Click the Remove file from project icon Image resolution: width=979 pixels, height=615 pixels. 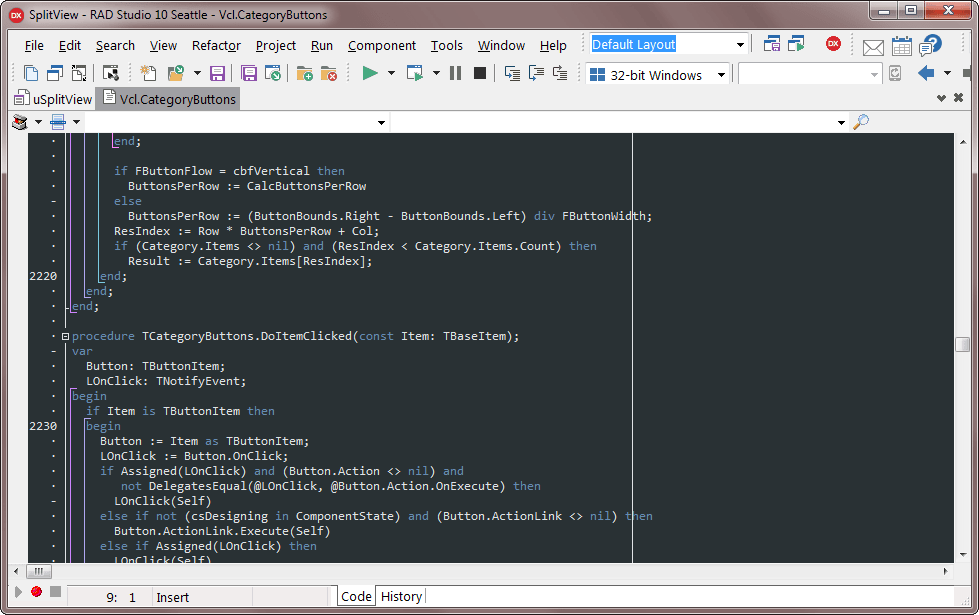(x=329, y=74)
